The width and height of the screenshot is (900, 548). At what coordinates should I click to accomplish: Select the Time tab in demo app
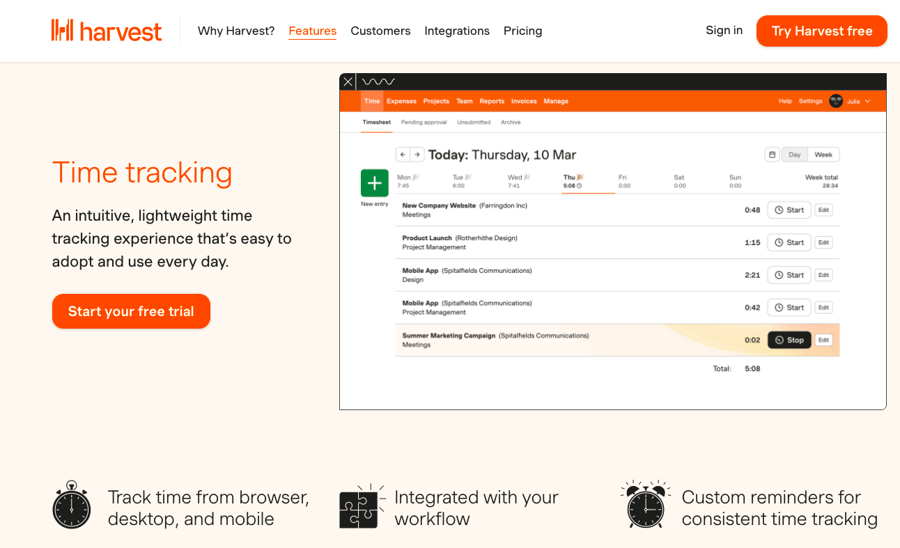point(371,101)
